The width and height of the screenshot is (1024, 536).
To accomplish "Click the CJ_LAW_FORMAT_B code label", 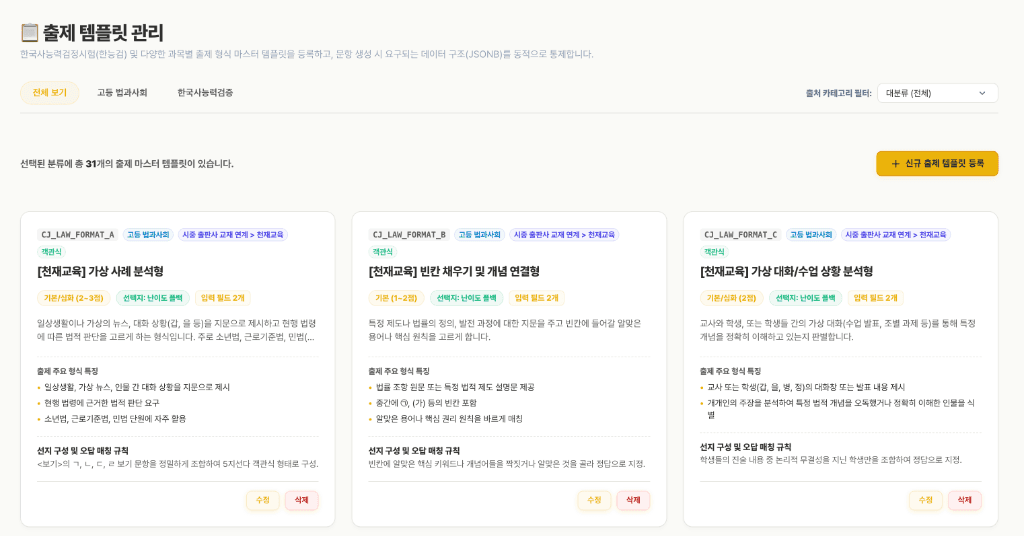I will click(x=409, y=234).
